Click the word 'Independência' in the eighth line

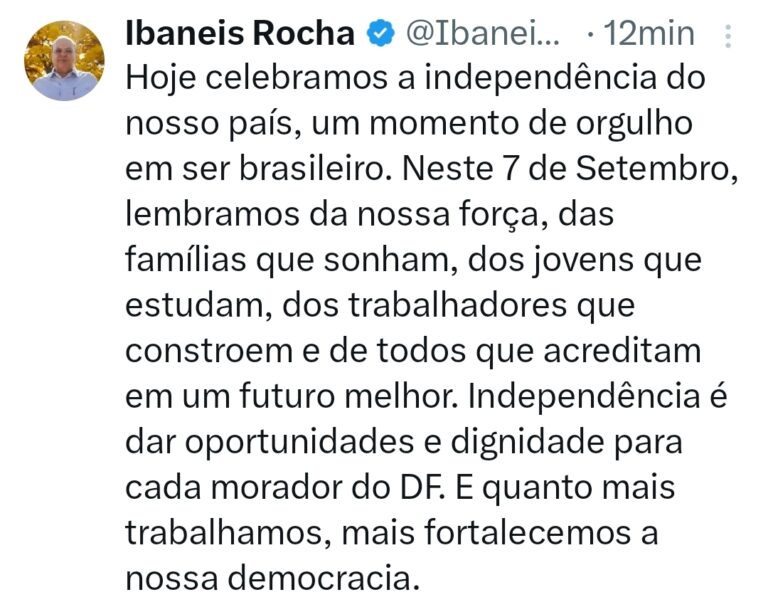click(x=585, y=397)
